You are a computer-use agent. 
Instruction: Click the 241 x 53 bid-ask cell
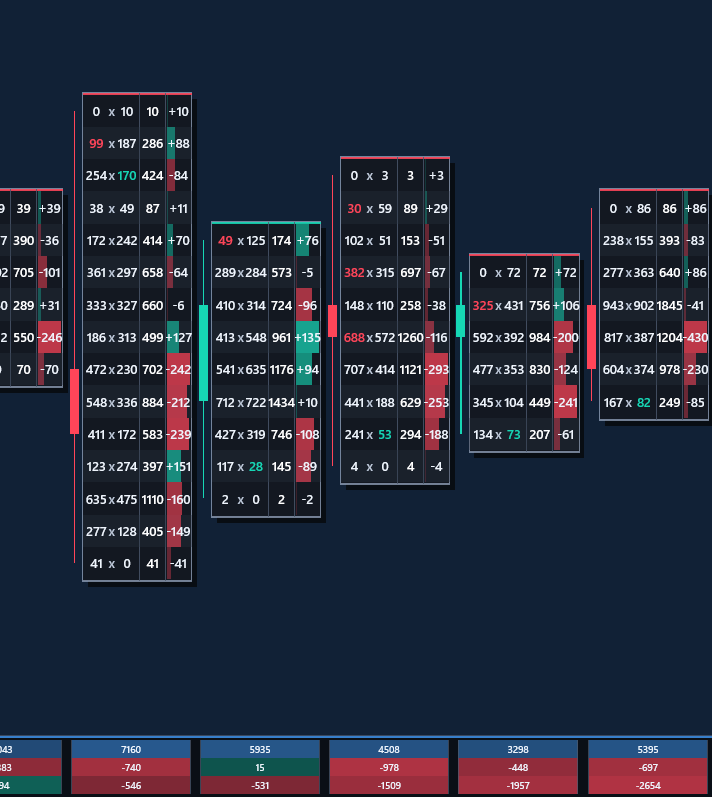369,435
